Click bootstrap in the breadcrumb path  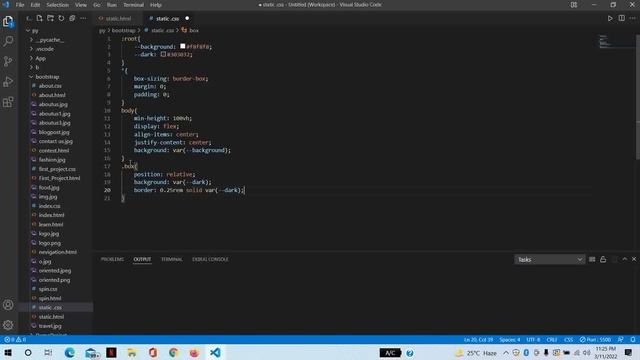[x=124, y=31]
